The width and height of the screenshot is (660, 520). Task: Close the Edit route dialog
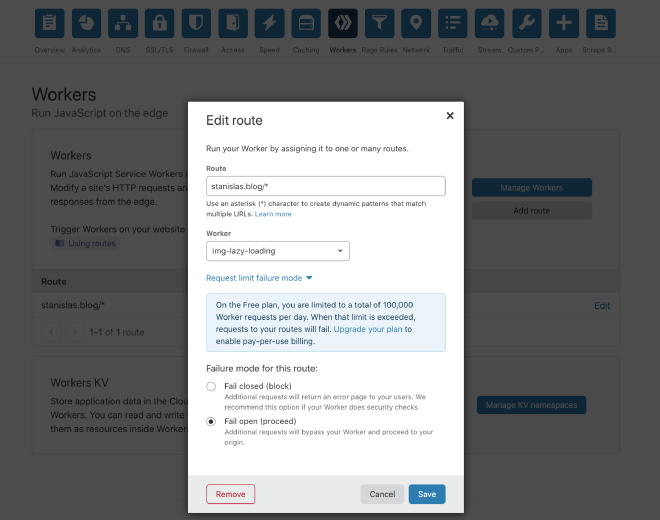click(x=450, y=116)
